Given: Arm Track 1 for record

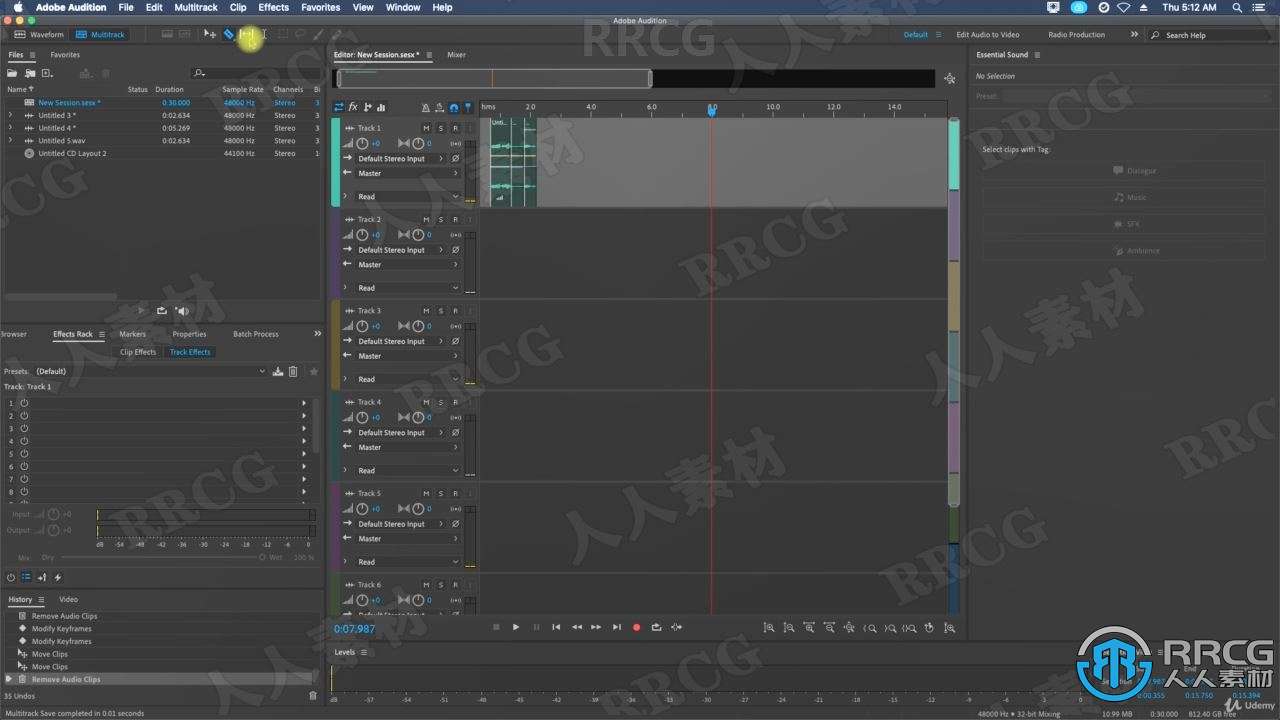Looking at the screenshot, I should (x=455, y=128).
